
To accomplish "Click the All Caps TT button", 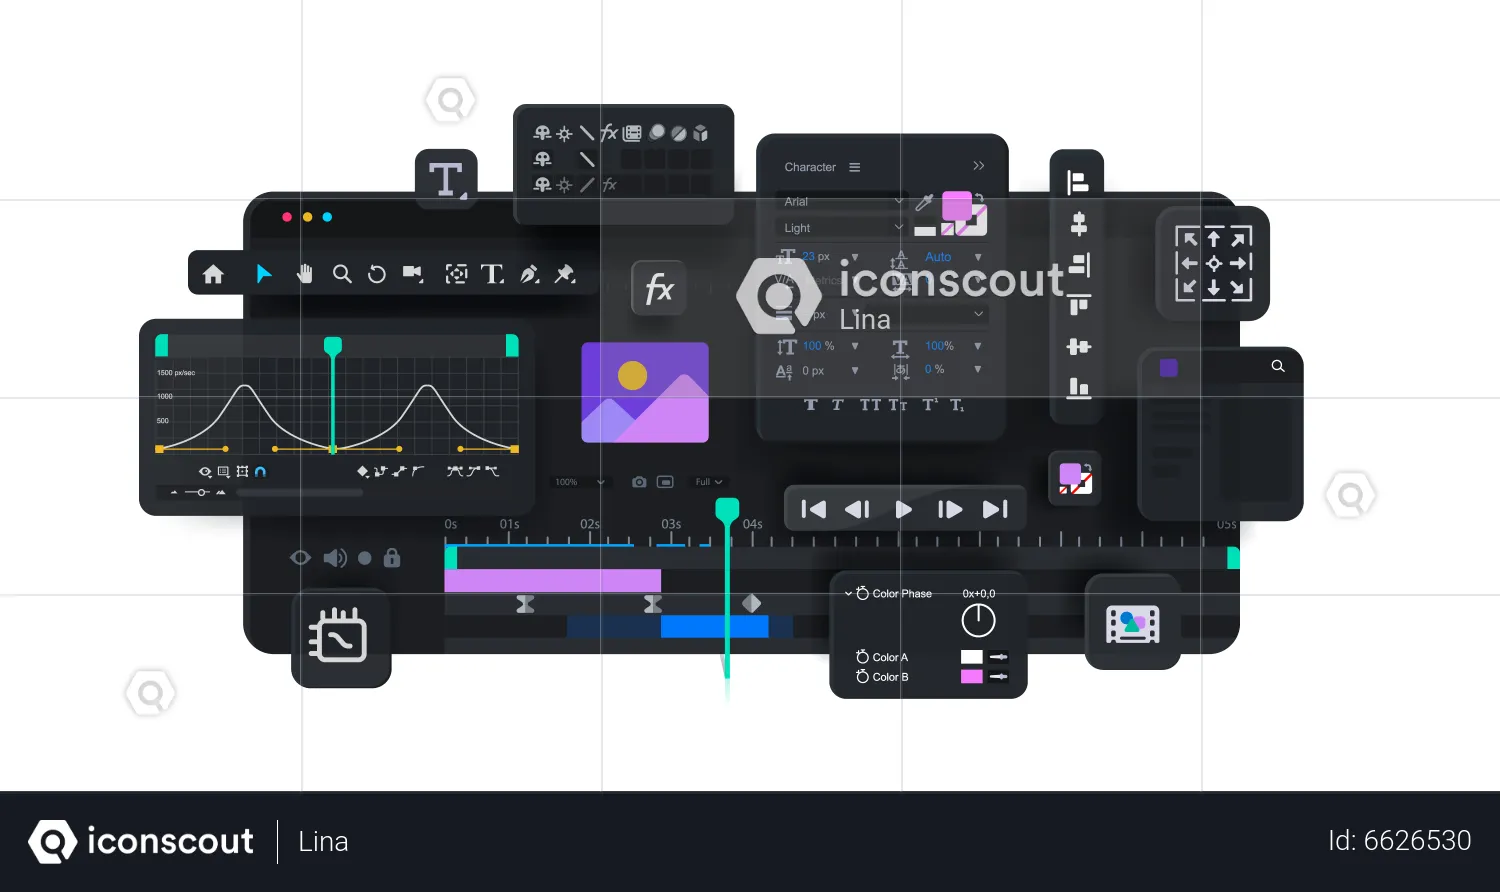I will pos(871,404).
